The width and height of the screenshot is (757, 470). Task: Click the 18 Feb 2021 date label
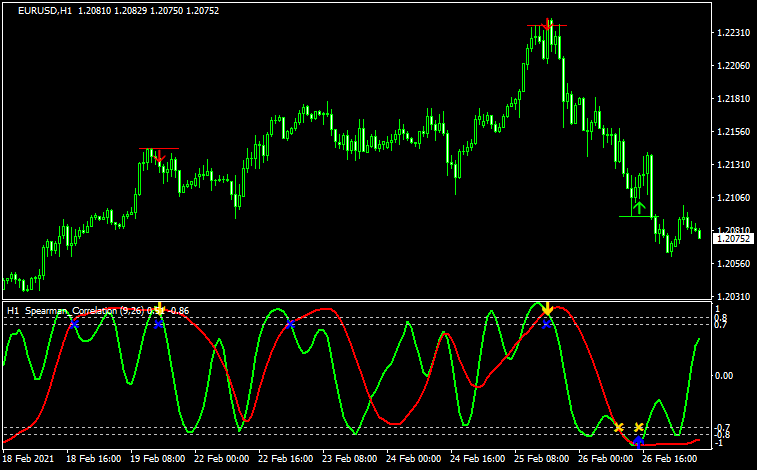click(28, 458)
